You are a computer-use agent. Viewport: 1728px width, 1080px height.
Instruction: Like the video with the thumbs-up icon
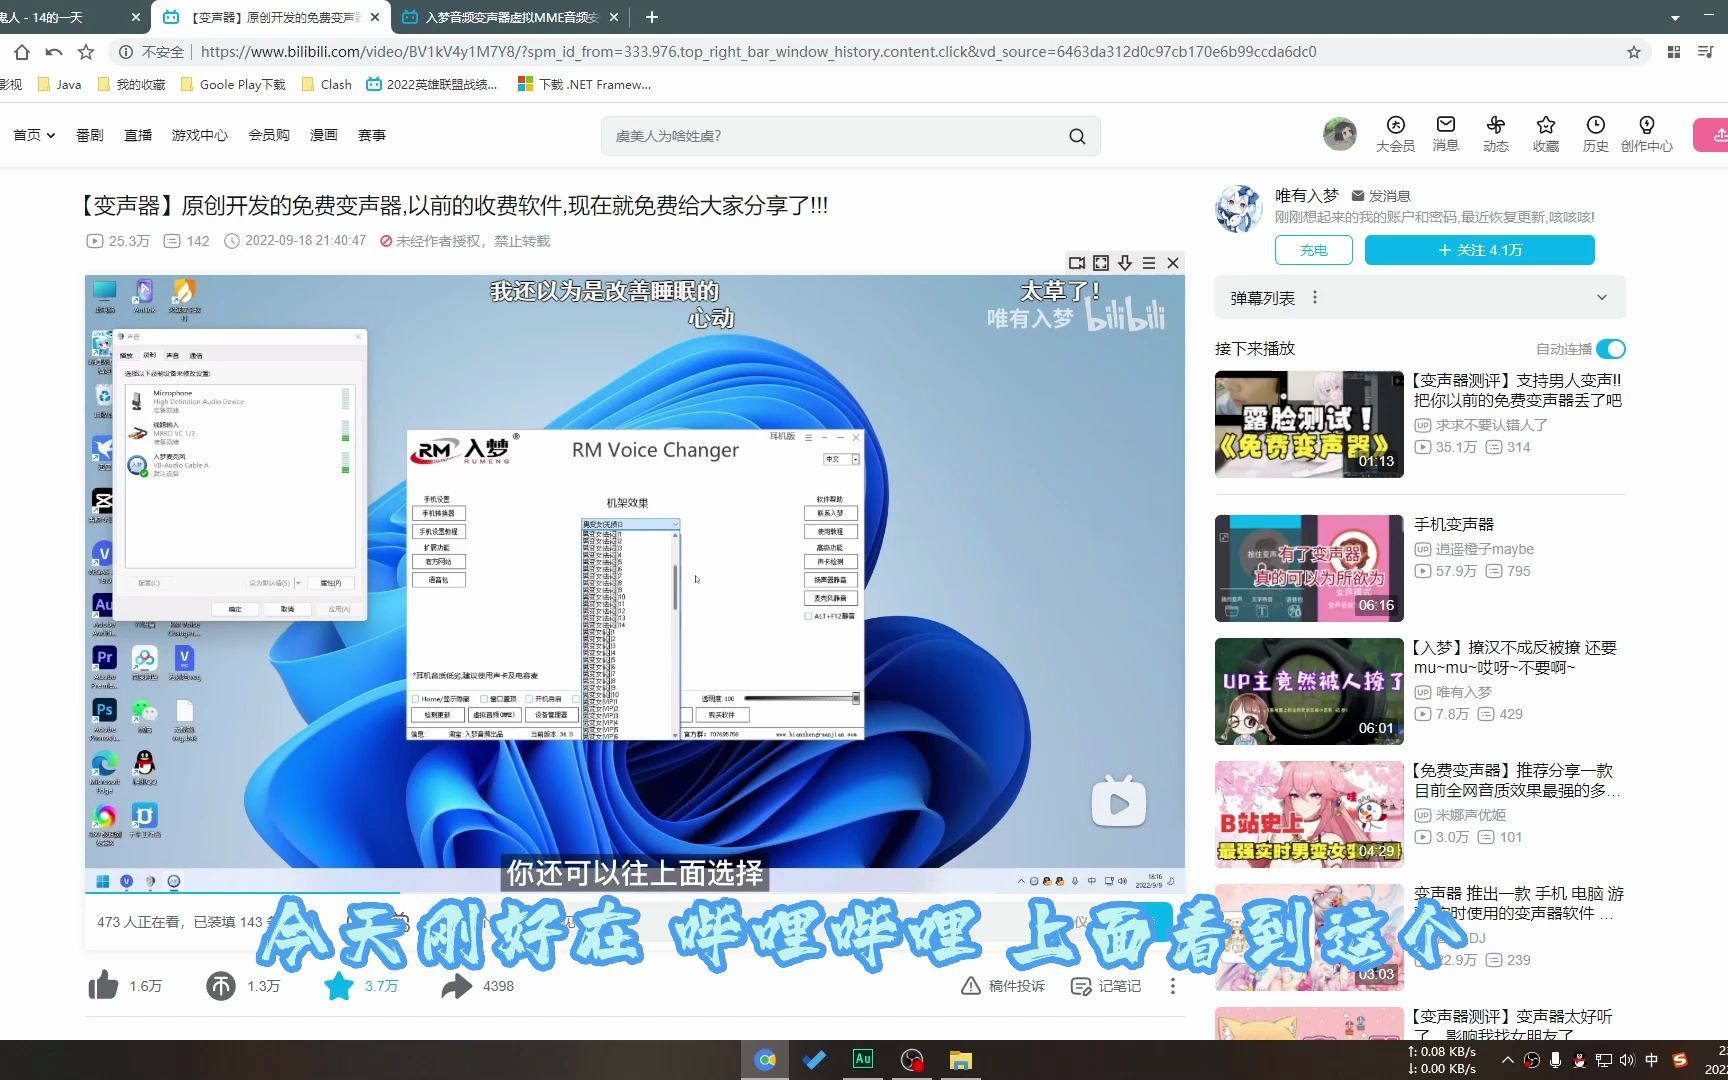pos(103,986)
